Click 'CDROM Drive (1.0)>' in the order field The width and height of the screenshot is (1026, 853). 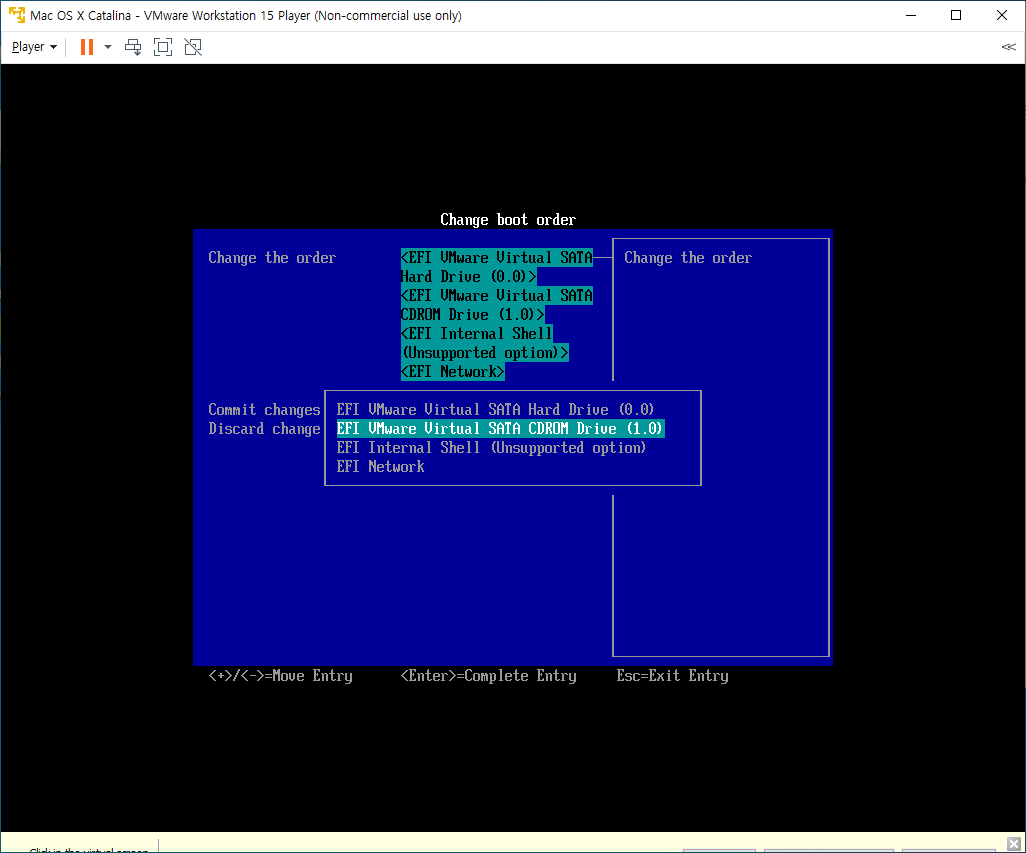tap(472, 315)
